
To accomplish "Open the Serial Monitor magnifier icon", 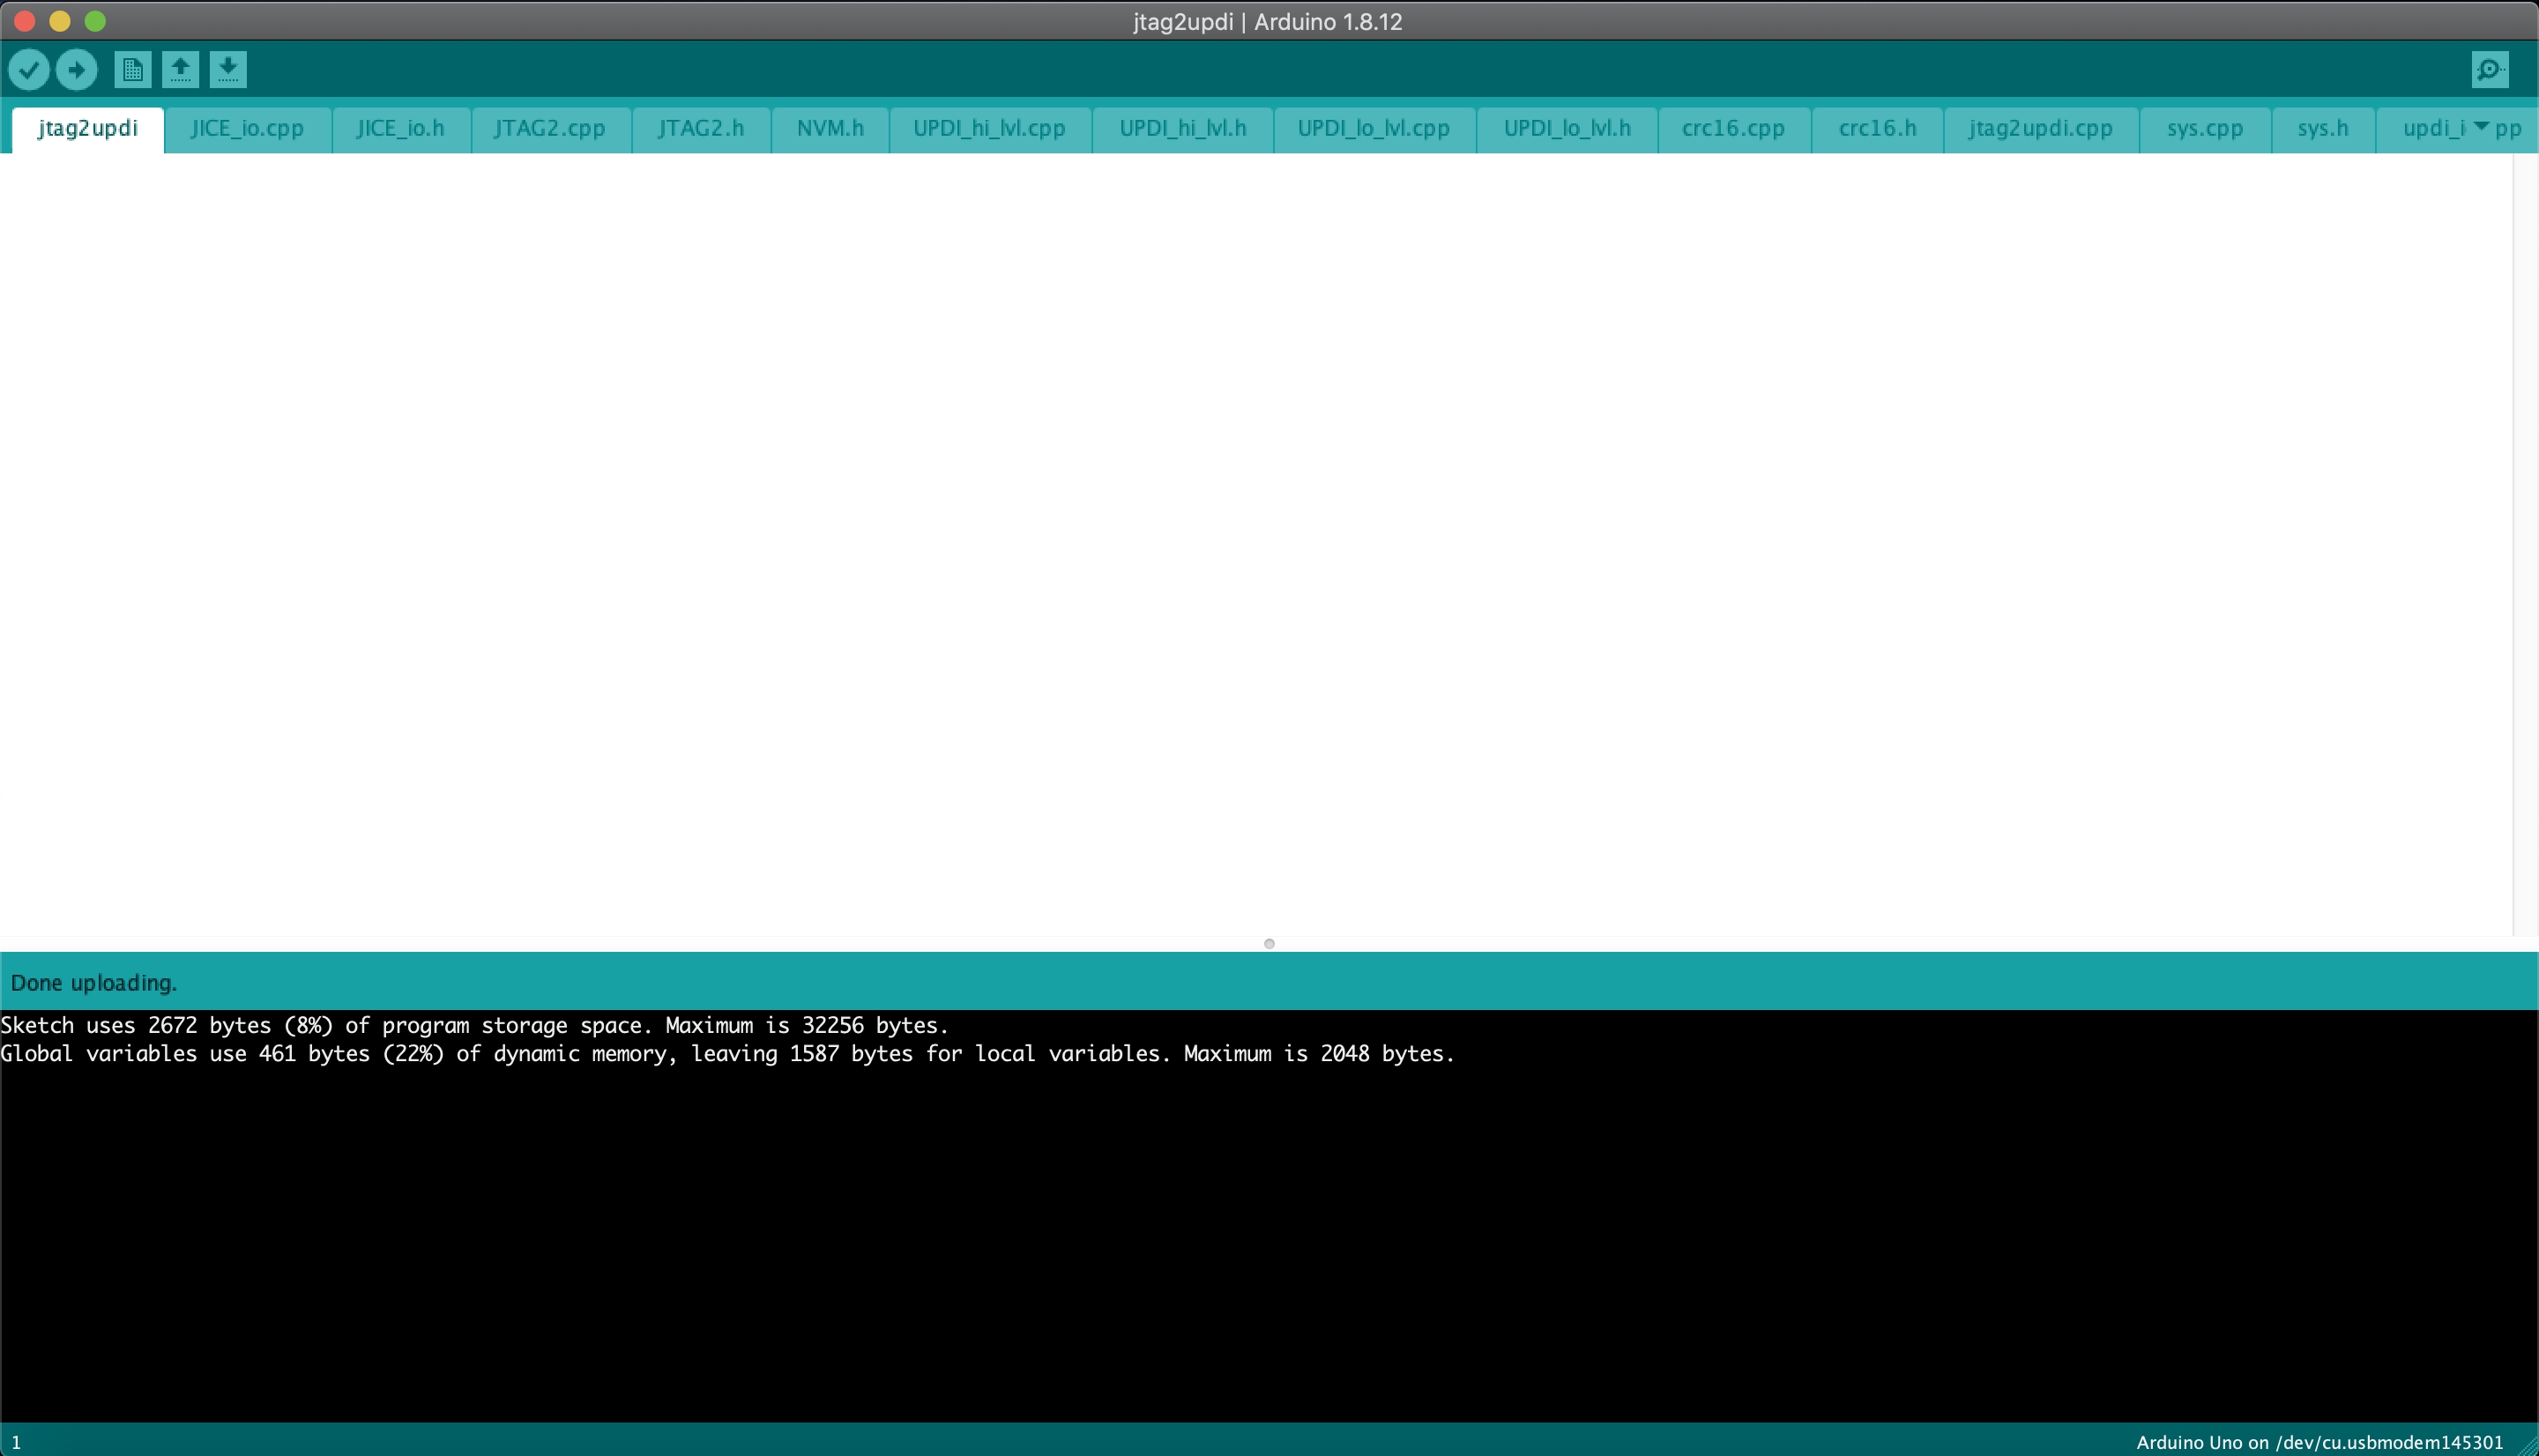I will (2489, 70).
